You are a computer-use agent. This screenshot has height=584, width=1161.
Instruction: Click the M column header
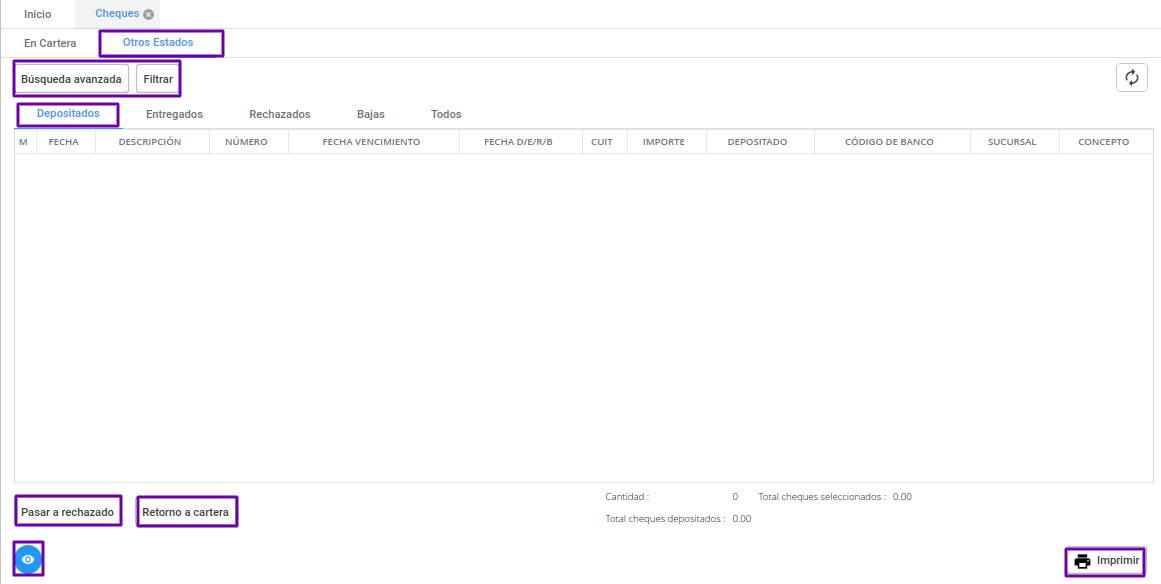click(x=24, y=141)
